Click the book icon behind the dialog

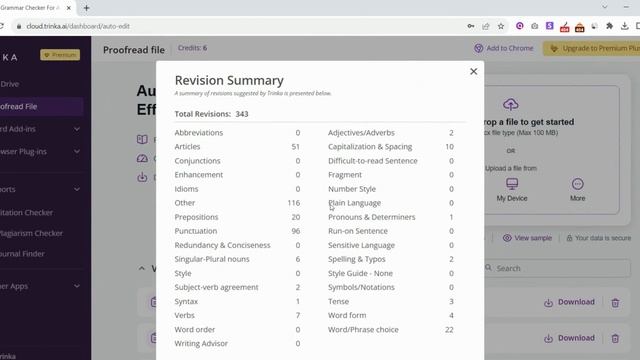click(142, 140)
